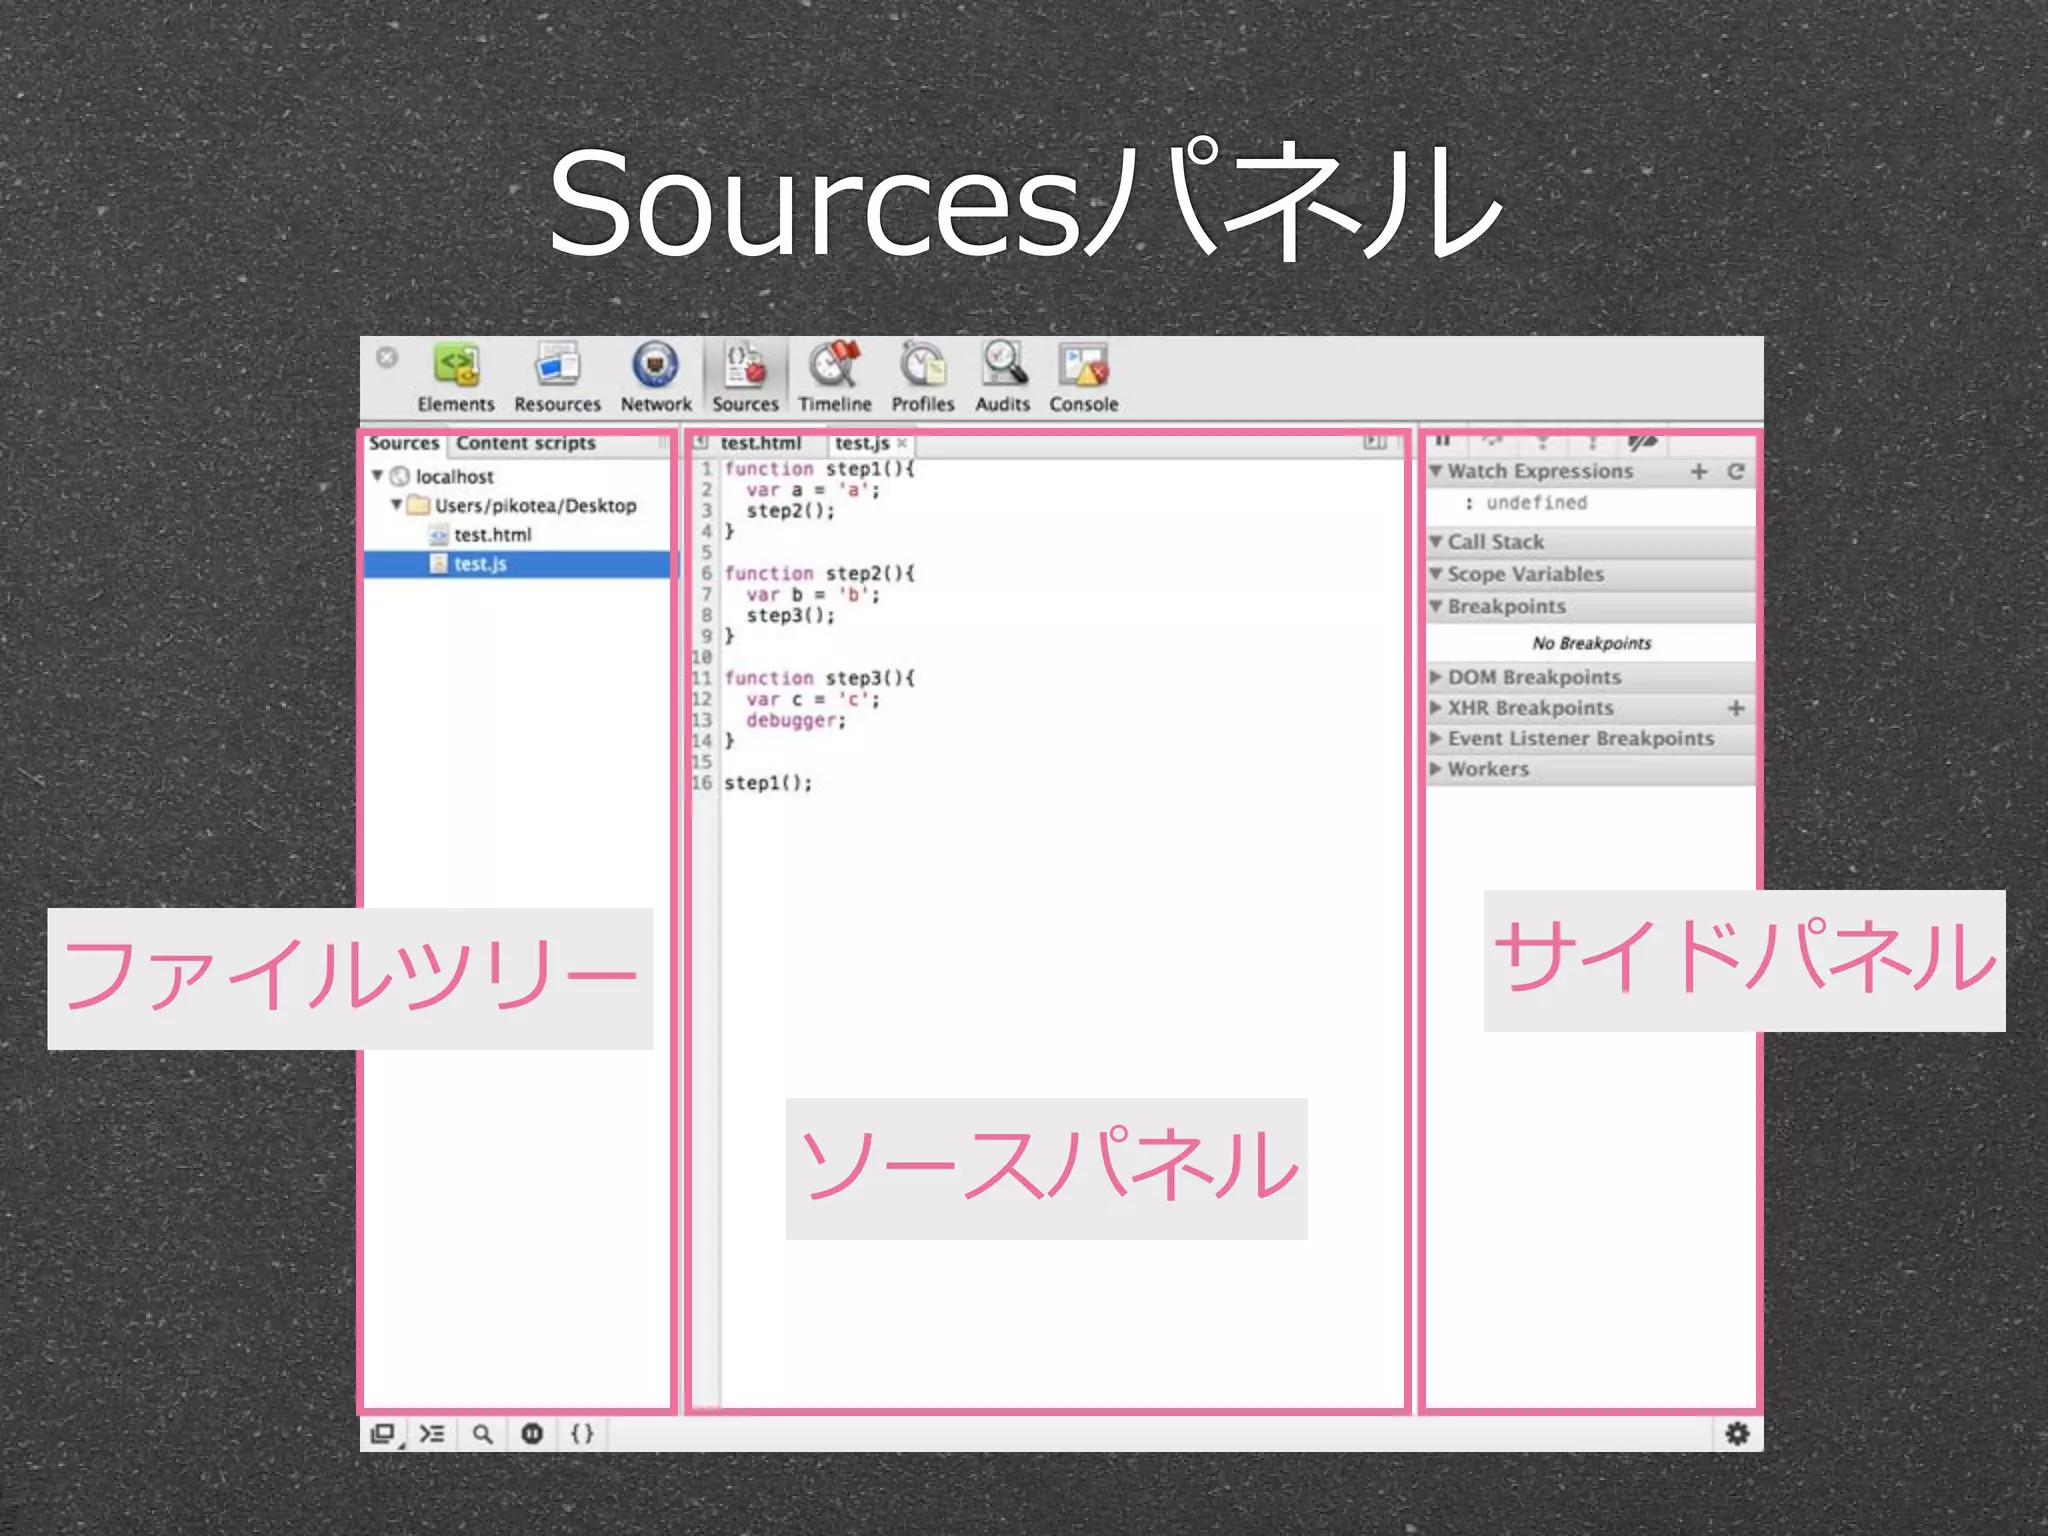
Task: Click the pause script execution button
Action: 1443,441
